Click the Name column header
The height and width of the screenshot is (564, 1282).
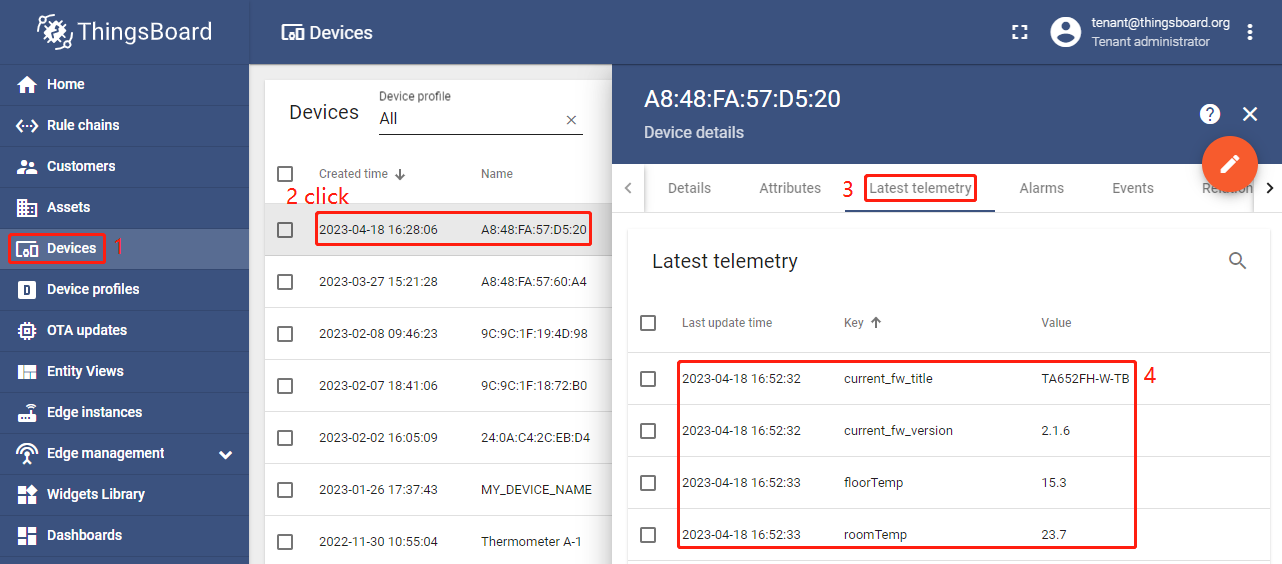point(497,174)
